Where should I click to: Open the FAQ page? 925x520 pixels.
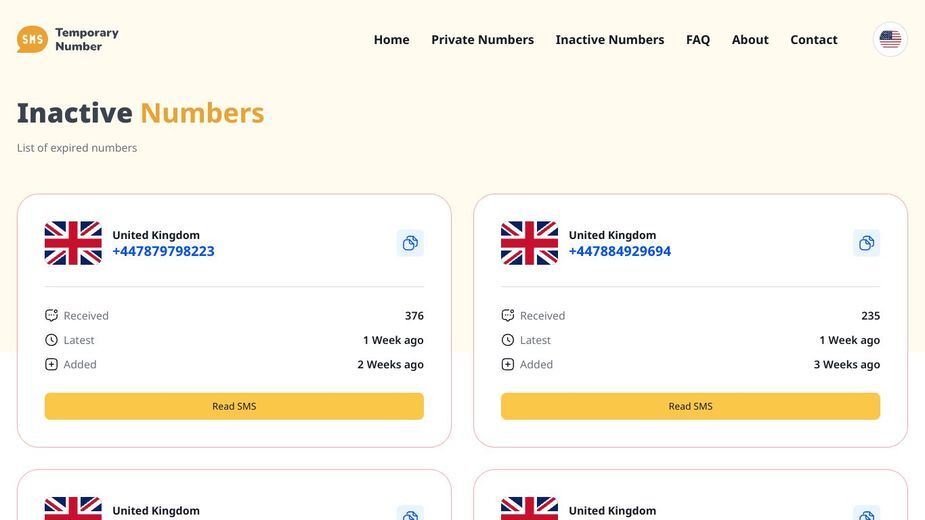click(x=697, y=40)
